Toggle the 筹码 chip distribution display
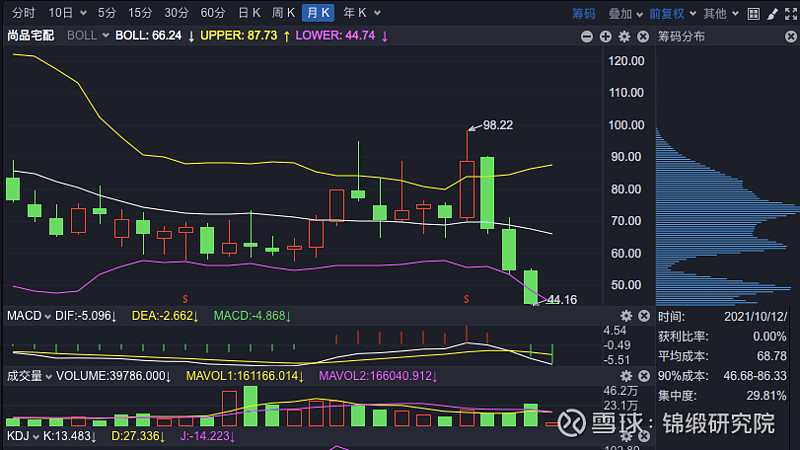 click(583, 13)
